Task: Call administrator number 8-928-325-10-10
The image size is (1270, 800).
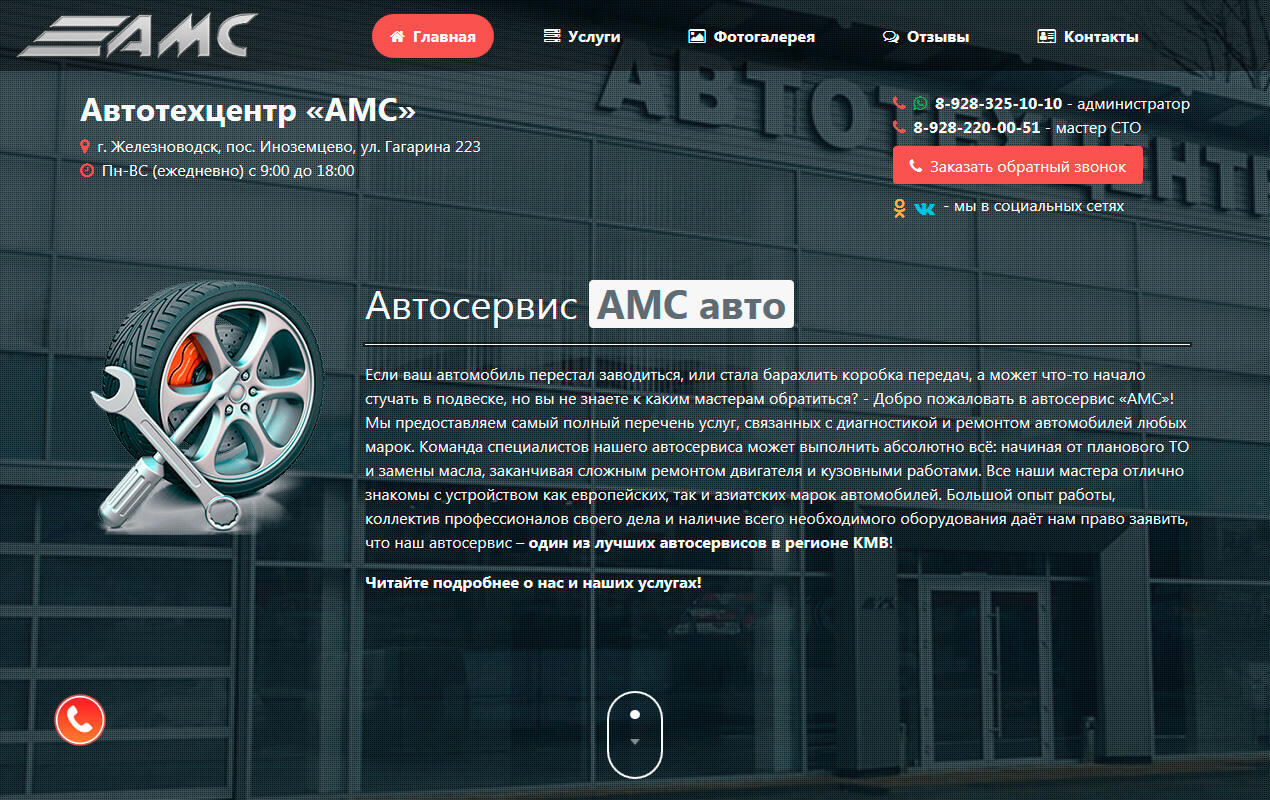Action: (998, 104)
